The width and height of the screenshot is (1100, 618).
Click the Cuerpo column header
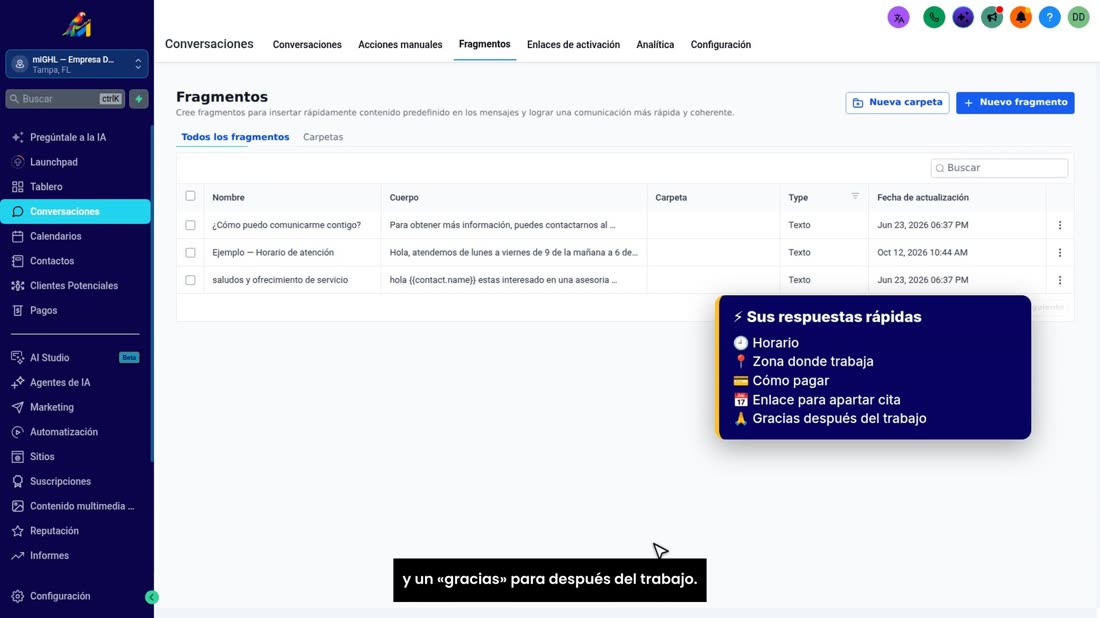point(403,197)
